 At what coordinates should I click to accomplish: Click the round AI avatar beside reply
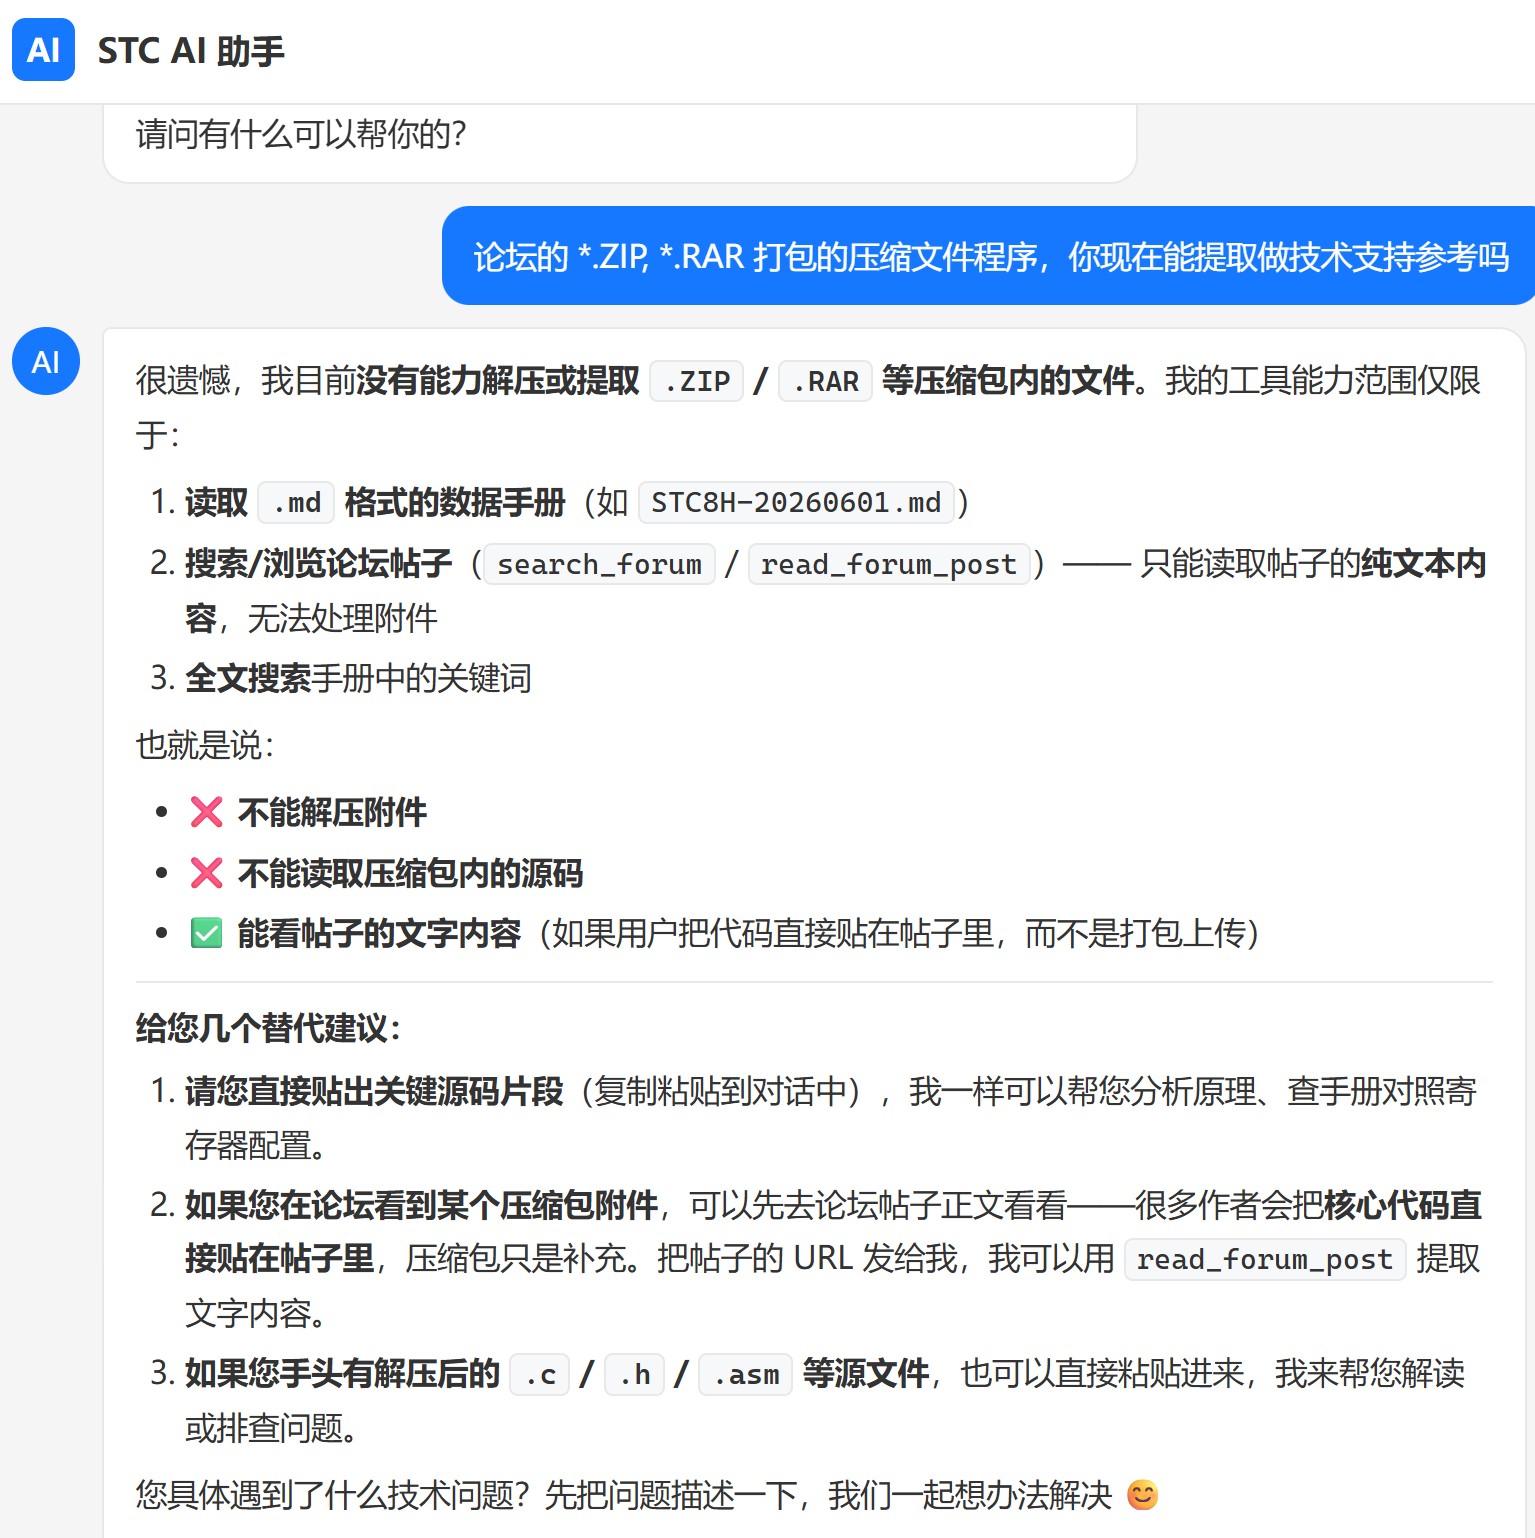point(46,361)
